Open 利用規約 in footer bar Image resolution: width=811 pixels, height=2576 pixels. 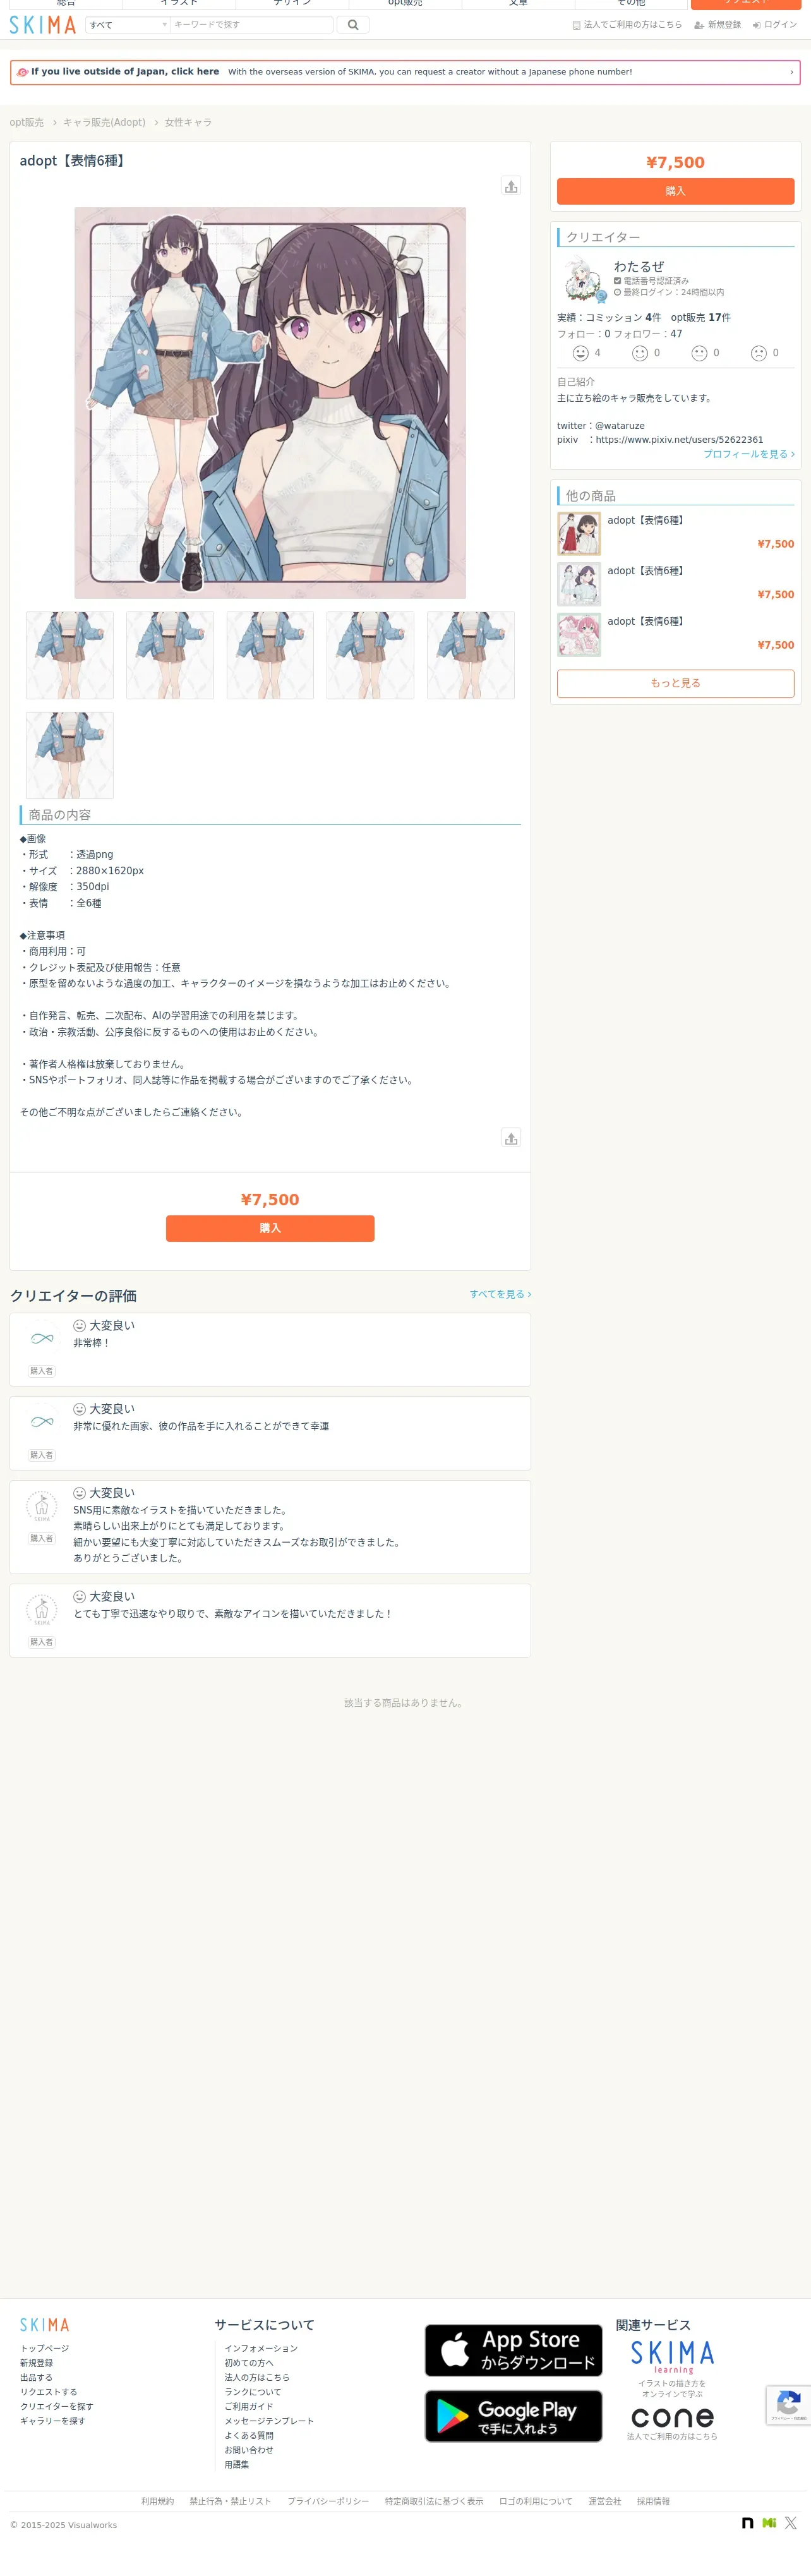[157, 2501]
